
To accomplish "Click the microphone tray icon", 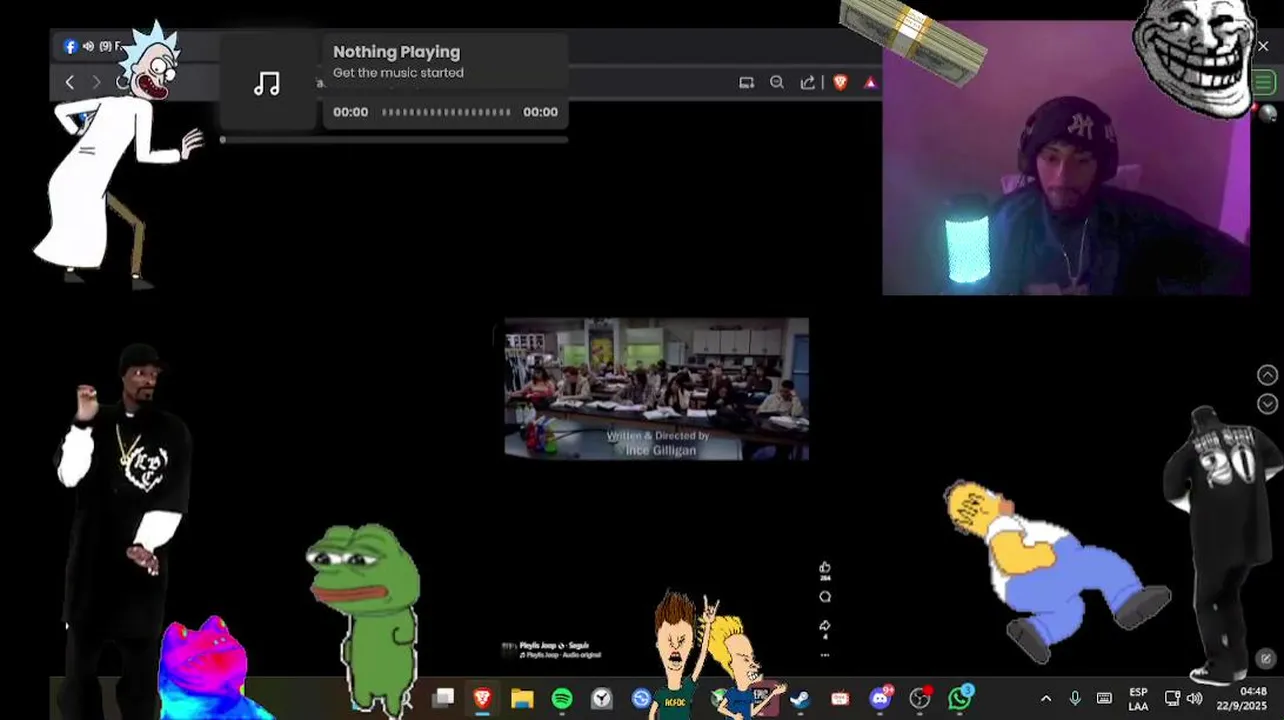I will coord(1075,698).
